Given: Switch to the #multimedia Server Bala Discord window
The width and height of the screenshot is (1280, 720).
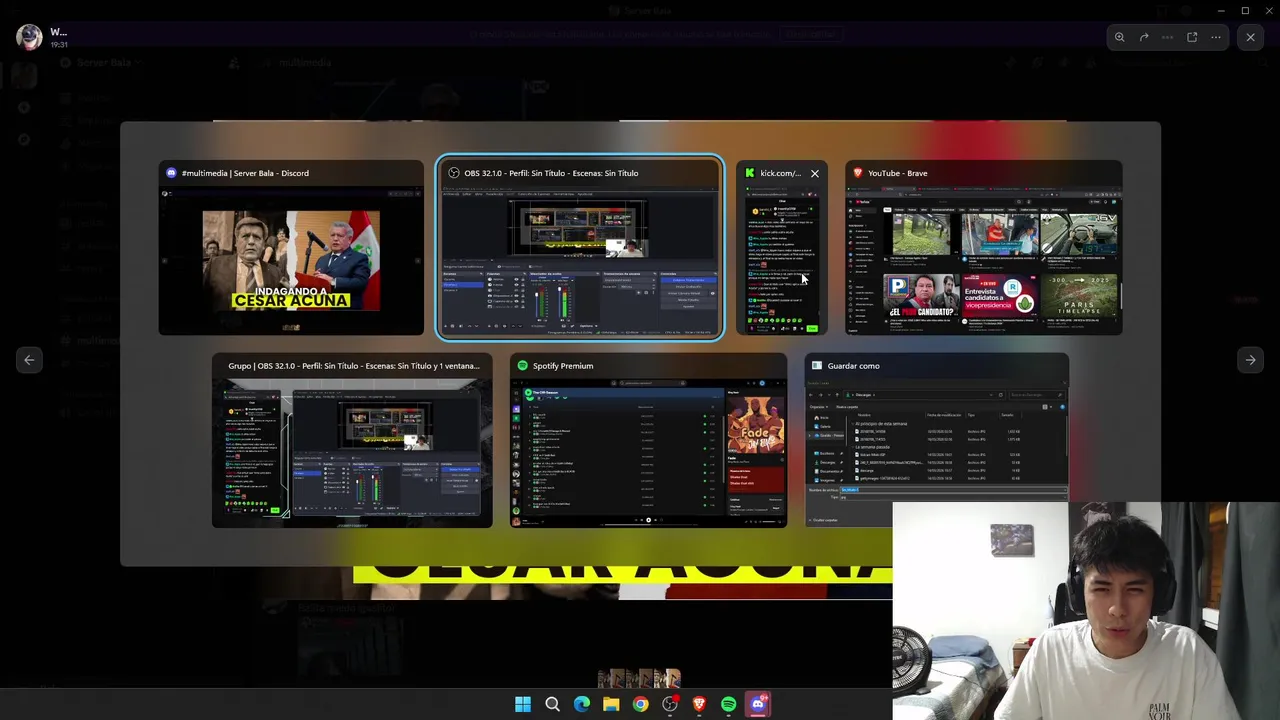Looking at the screenshot, I should coord(291,248).
